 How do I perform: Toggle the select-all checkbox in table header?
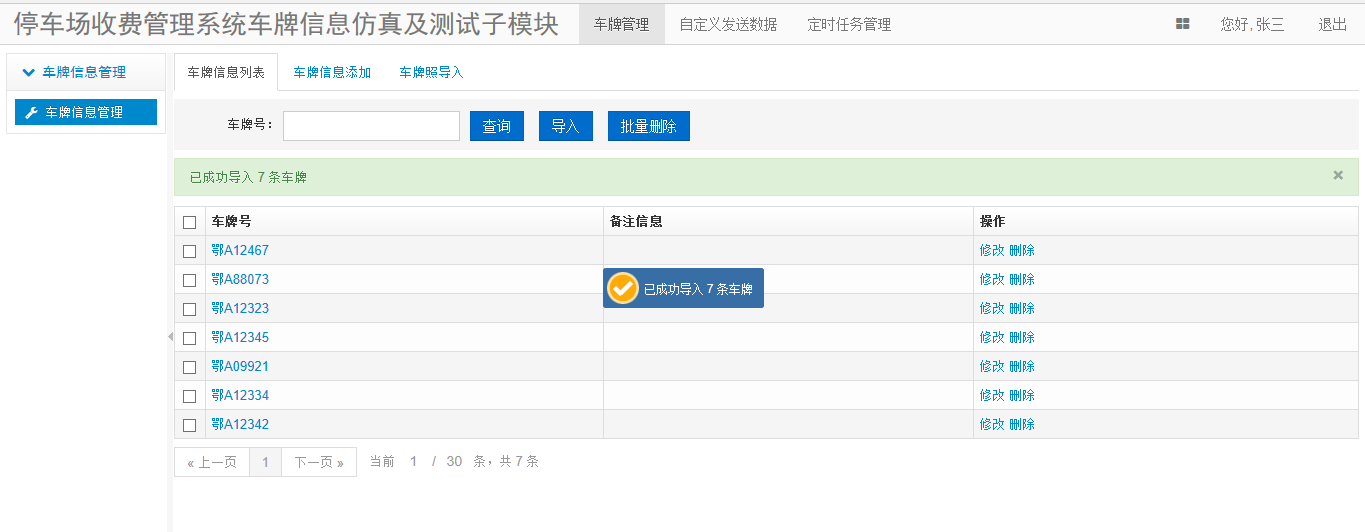190,222
